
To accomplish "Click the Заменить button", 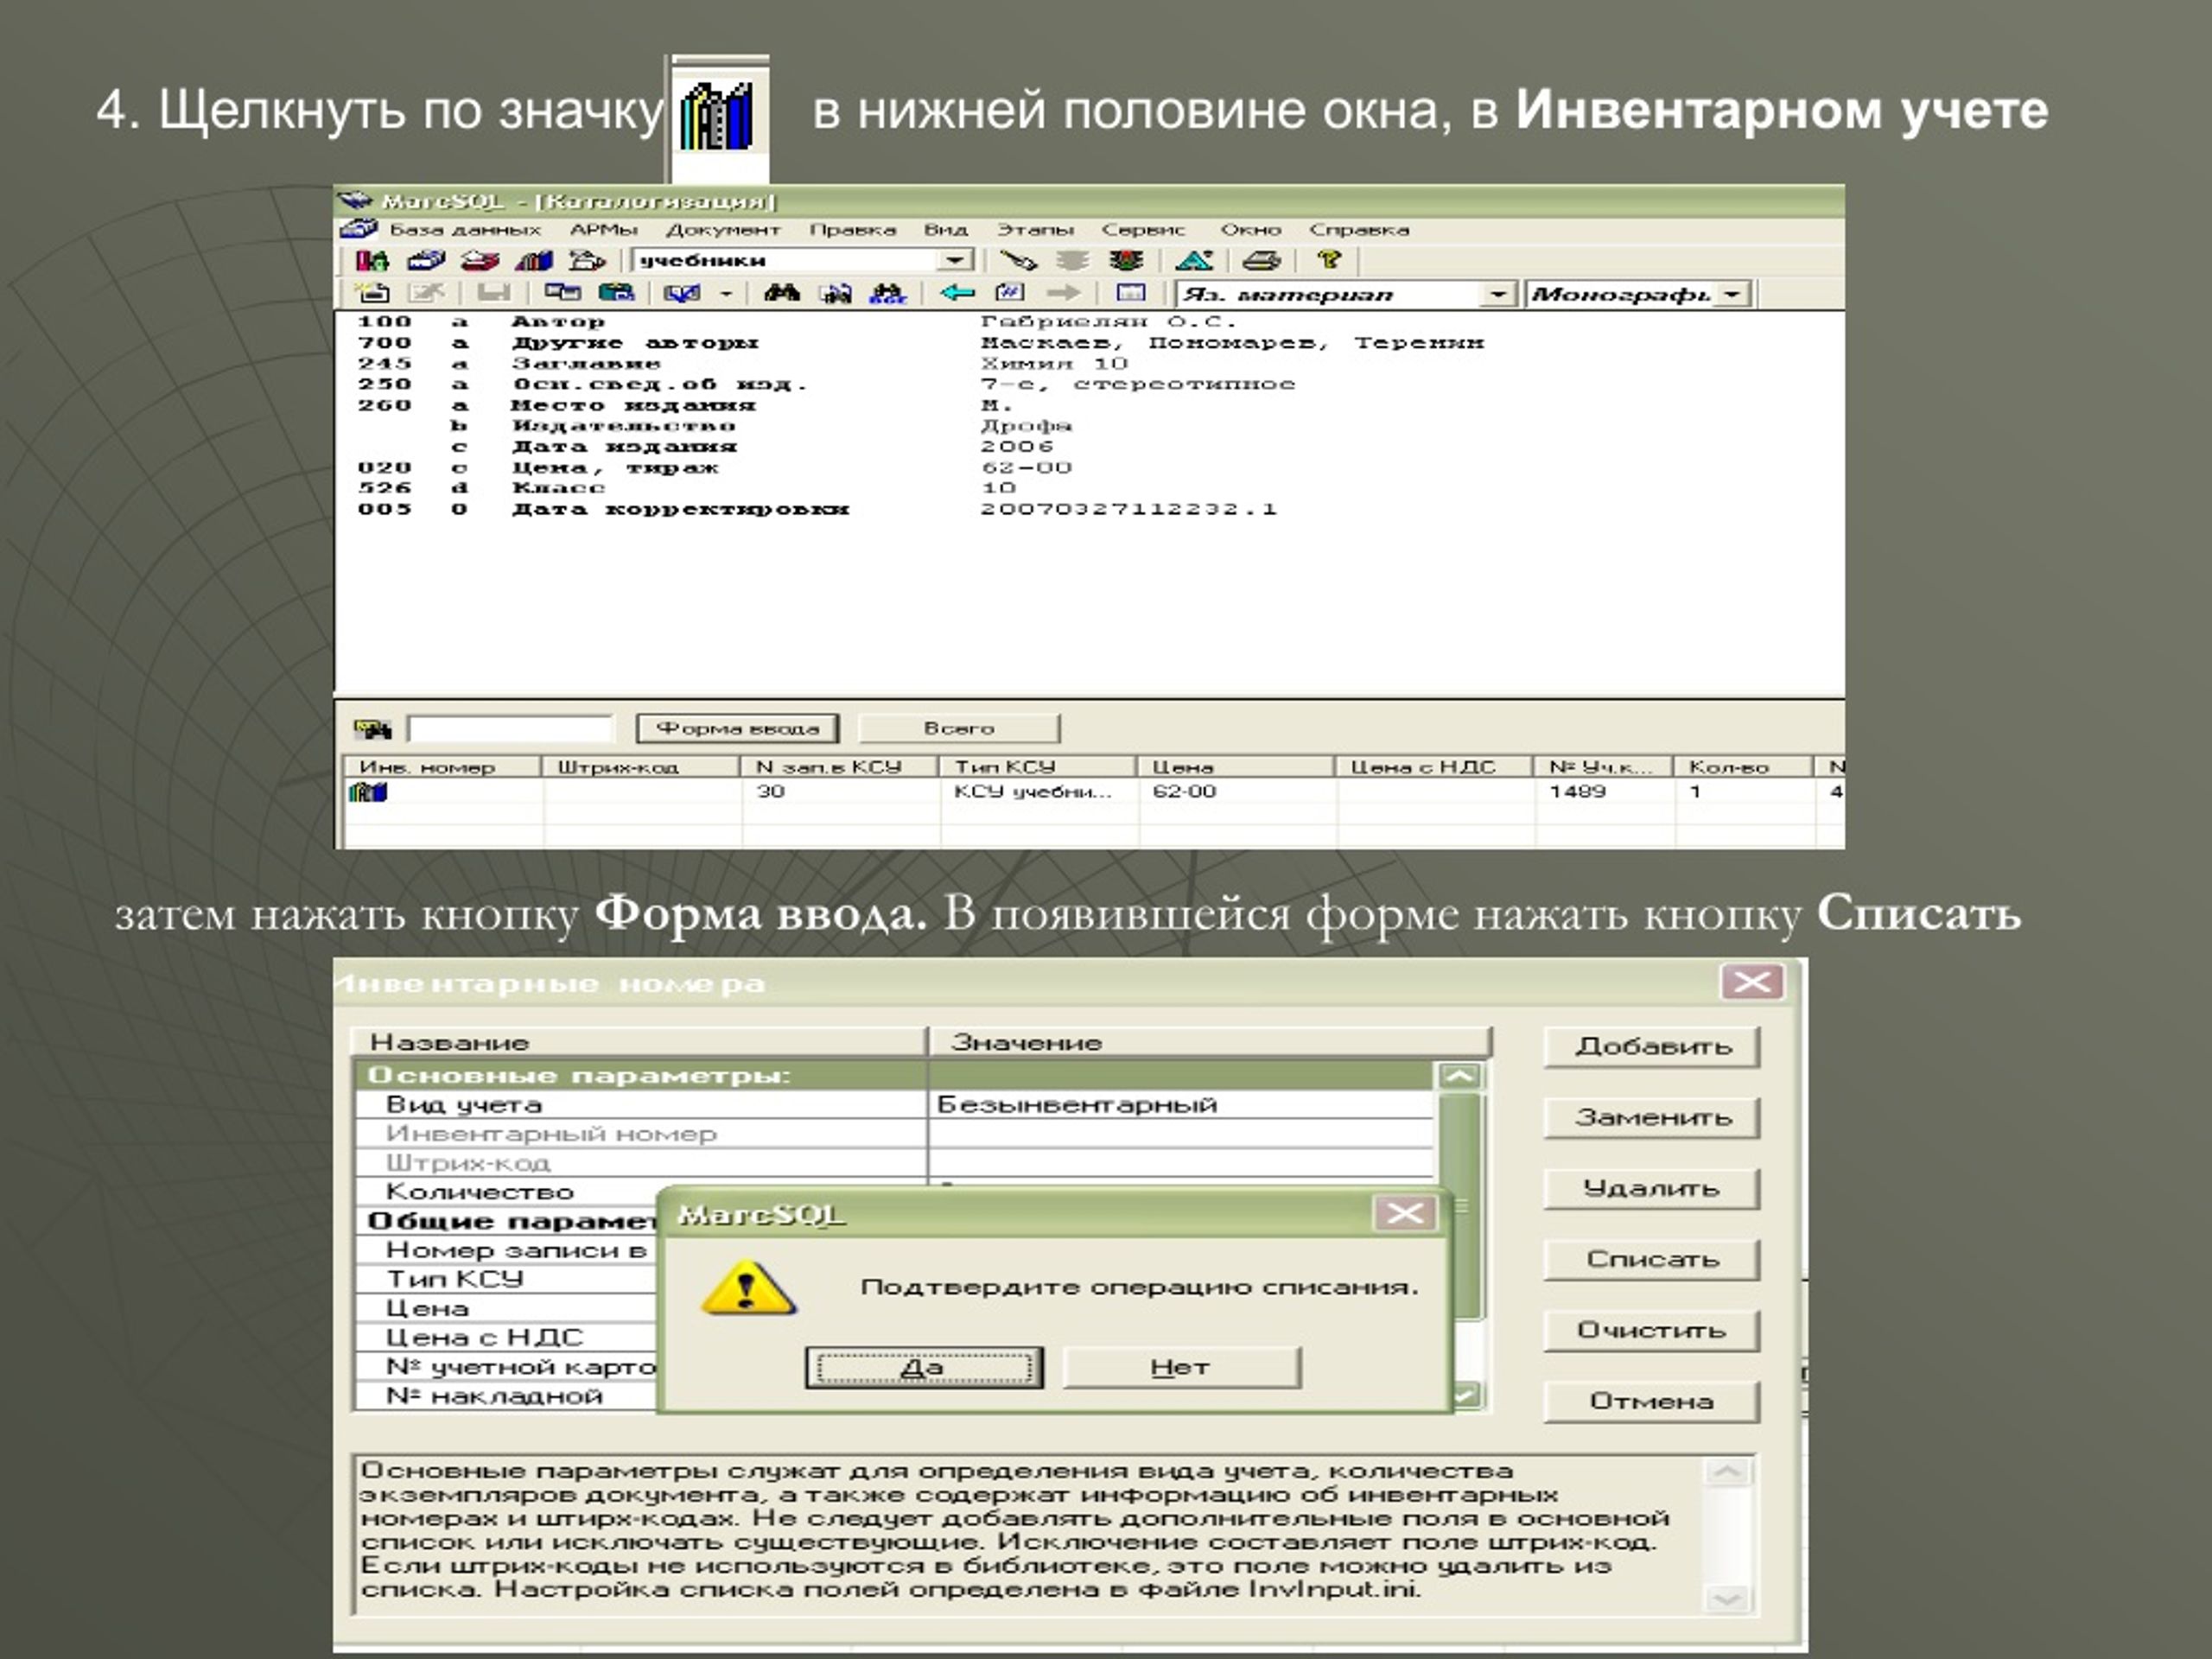I will (x=1652, y=1118).
